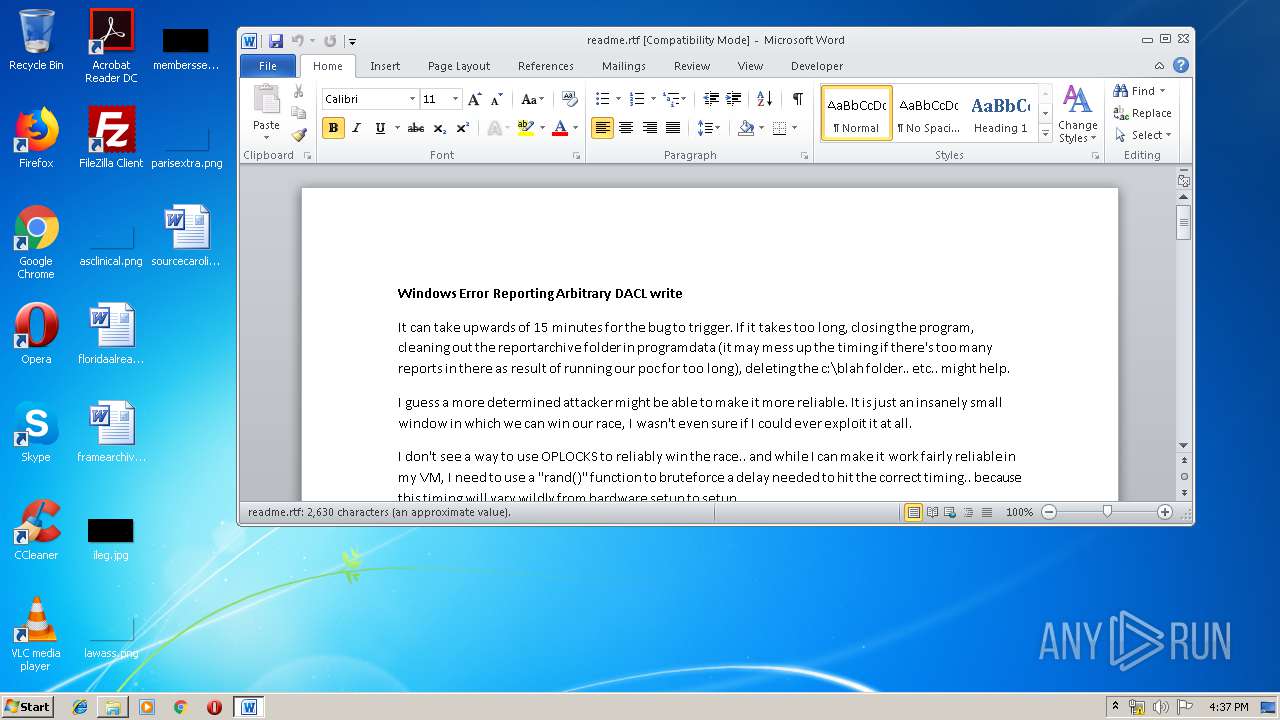This screenshot has width=1280, height=720.
Task: Open font name dropdown Calibri
Action: [412, 99]
